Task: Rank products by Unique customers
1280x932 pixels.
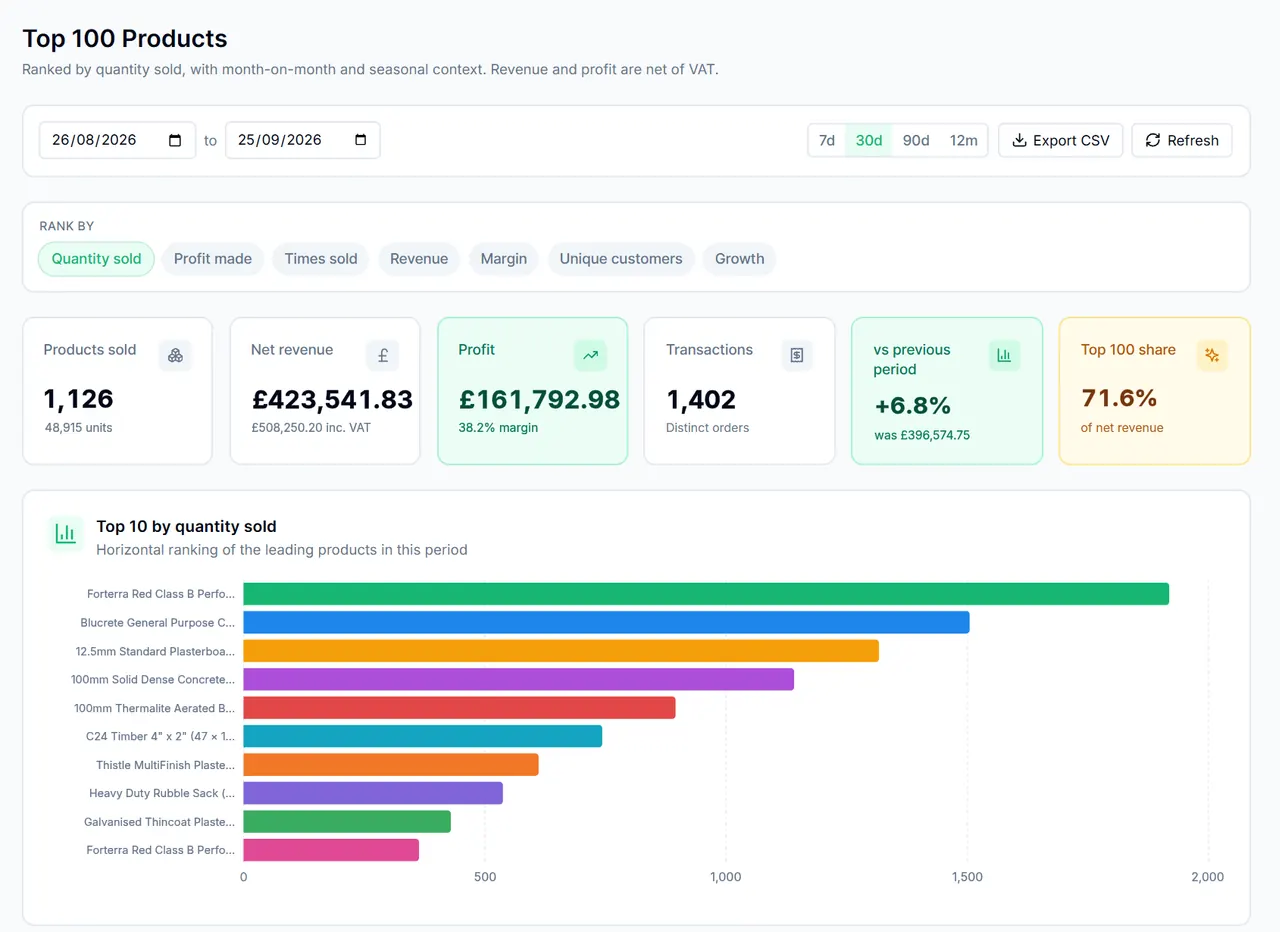Action: tap(621, 259)
